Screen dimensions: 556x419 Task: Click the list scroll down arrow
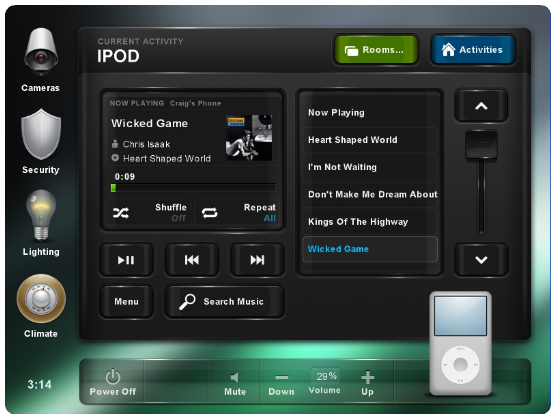click(481, 260)
